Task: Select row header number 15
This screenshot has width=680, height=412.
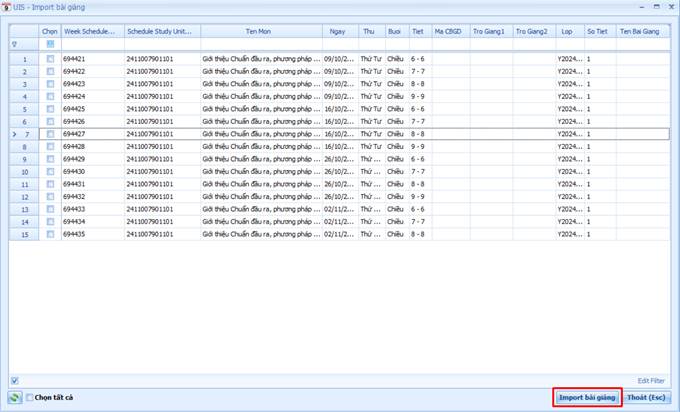Action: point(24,235)
